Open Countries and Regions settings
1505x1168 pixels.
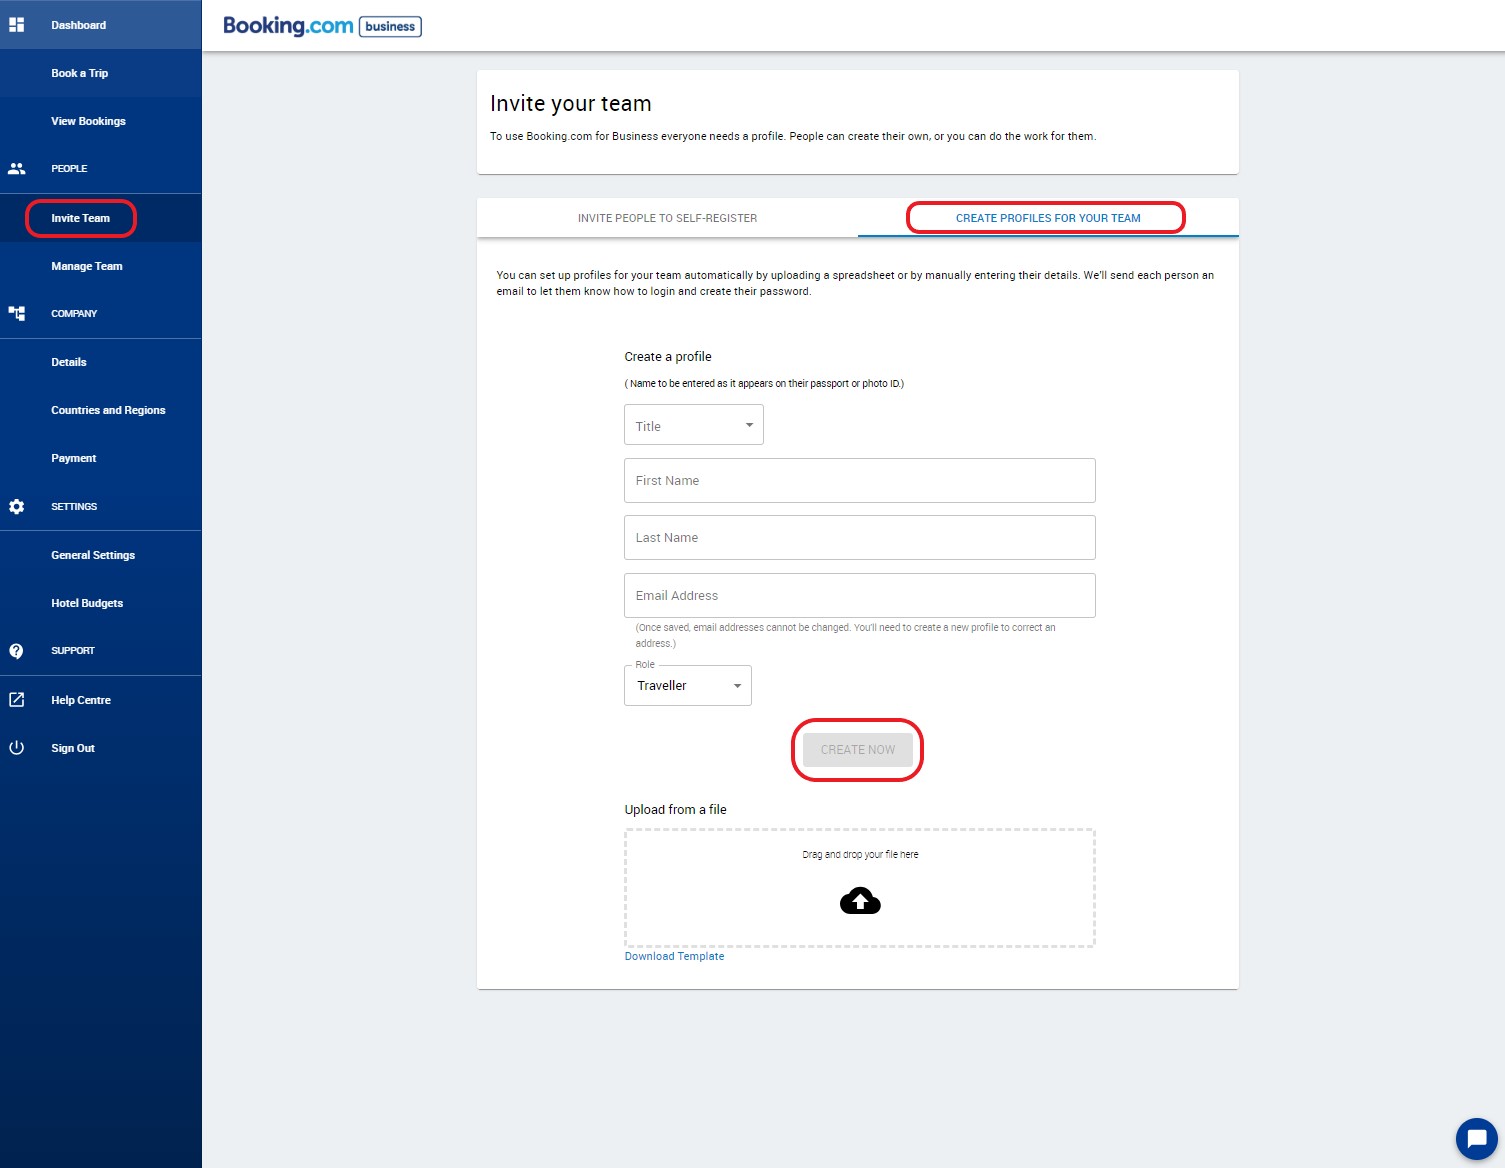pos(108,410)
